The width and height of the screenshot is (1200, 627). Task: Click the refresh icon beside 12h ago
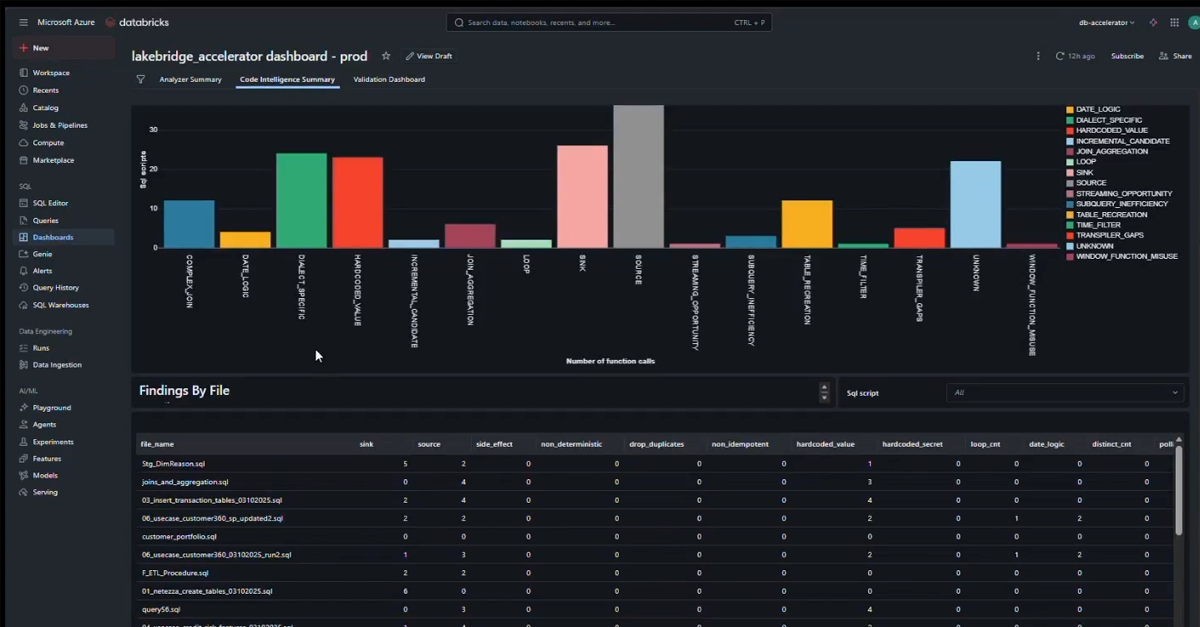point(1060,56)
